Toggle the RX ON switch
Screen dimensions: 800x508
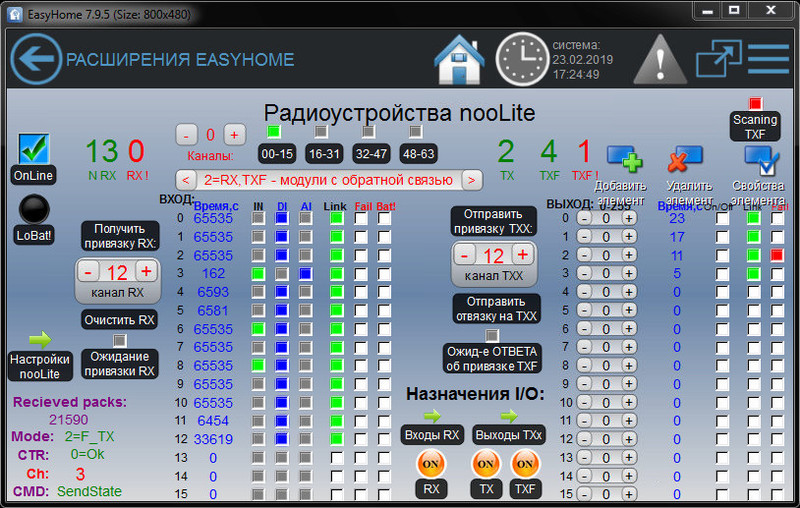(429, 464)
